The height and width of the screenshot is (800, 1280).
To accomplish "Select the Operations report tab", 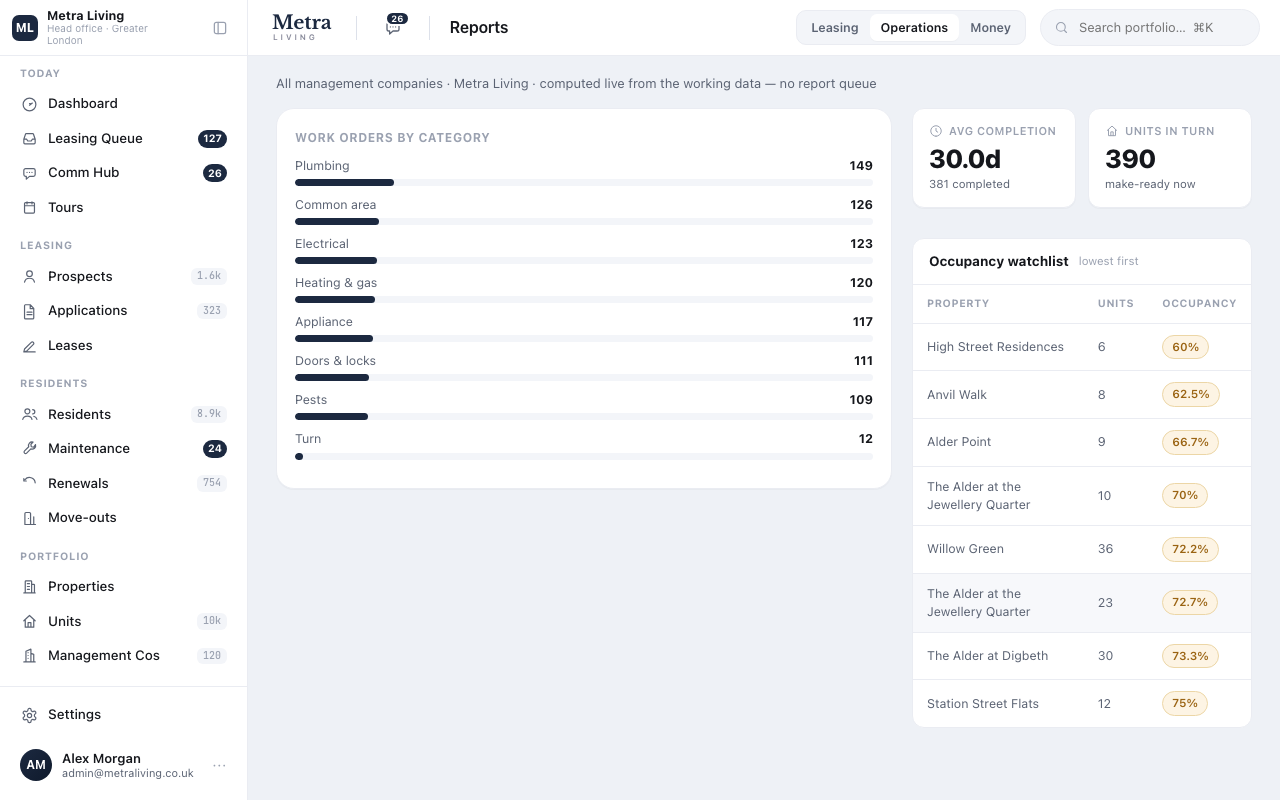I will (914, 28).
